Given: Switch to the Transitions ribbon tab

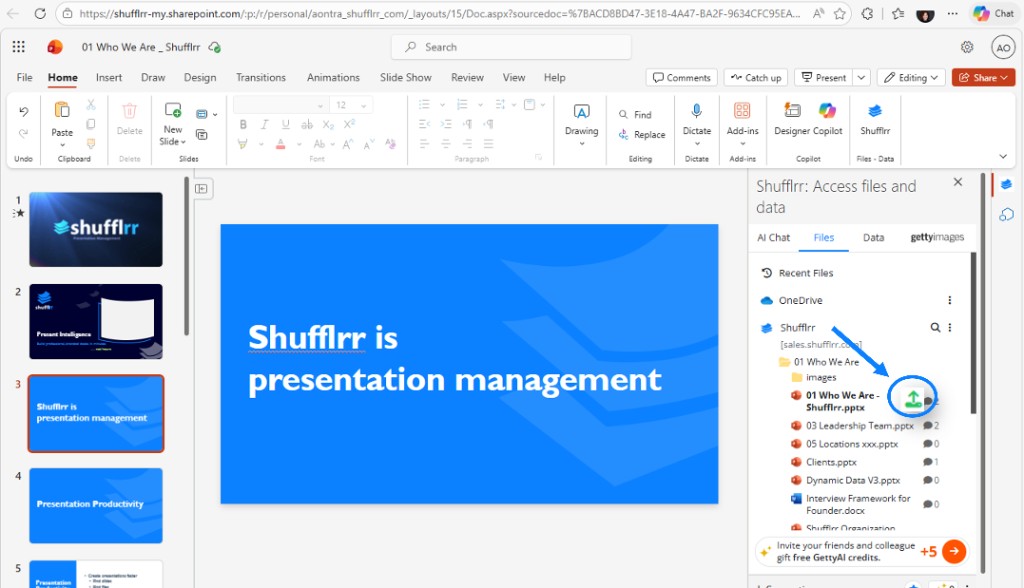Looking at the screenshot, I should (260, 77).
